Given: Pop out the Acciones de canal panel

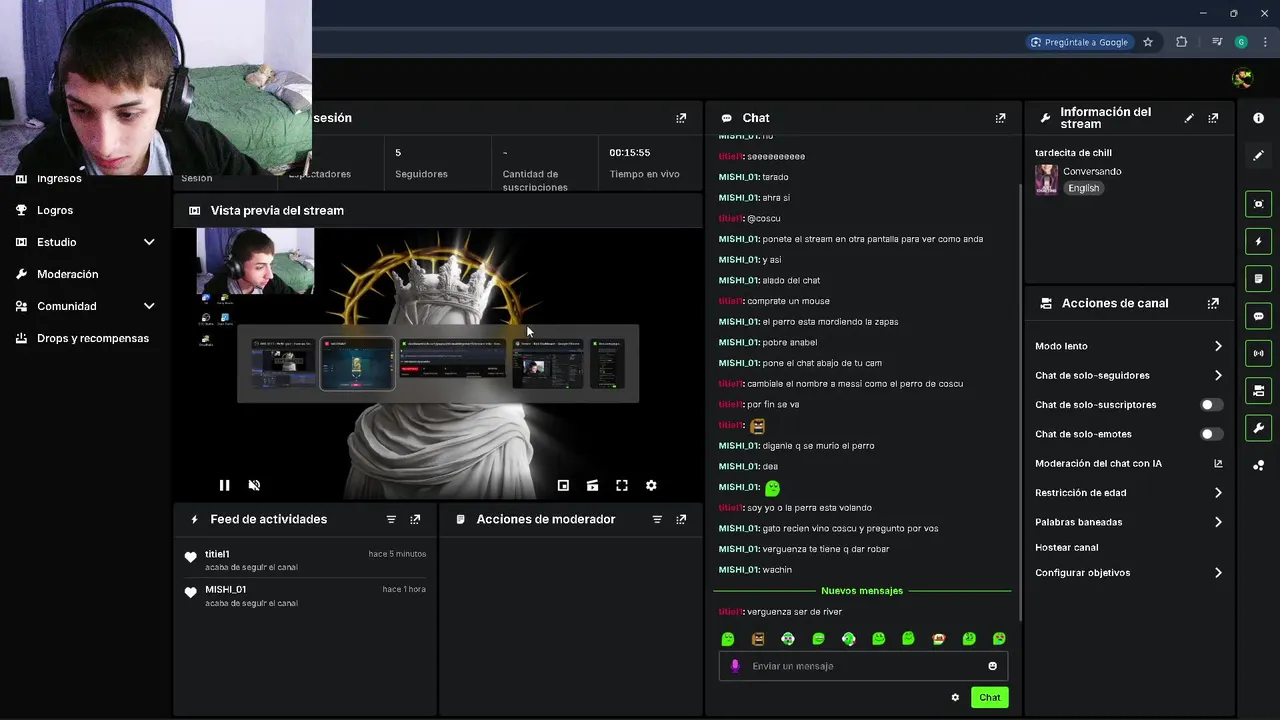Looking at the screenshot, I should 1213,303.
